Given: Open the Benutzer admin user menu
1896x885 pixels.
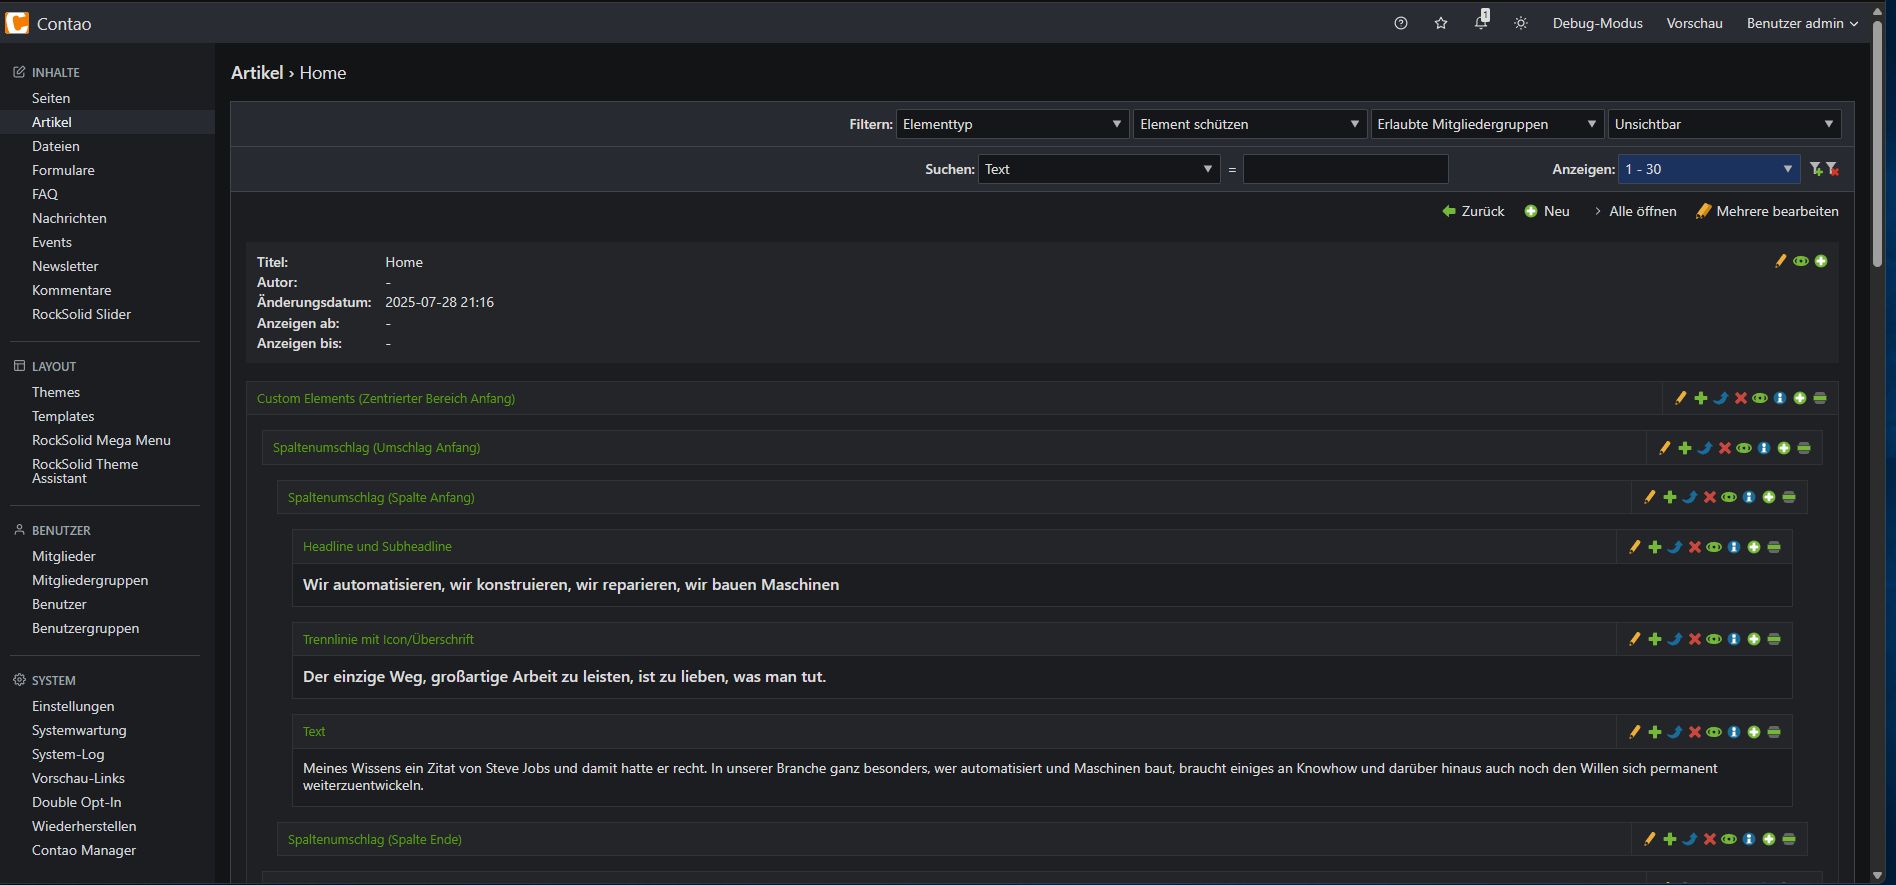Looking at the screenshot, I should (1802, 23).
